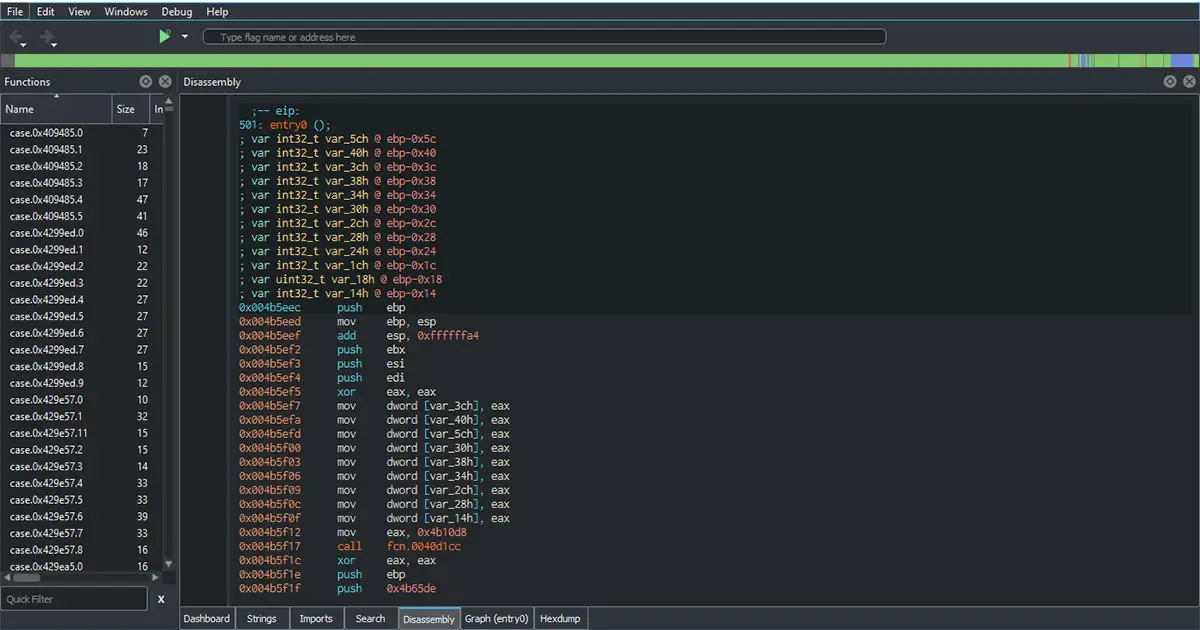1200x630 pixels.
Task: Select function case.0x409485.0
Action: 80,132
